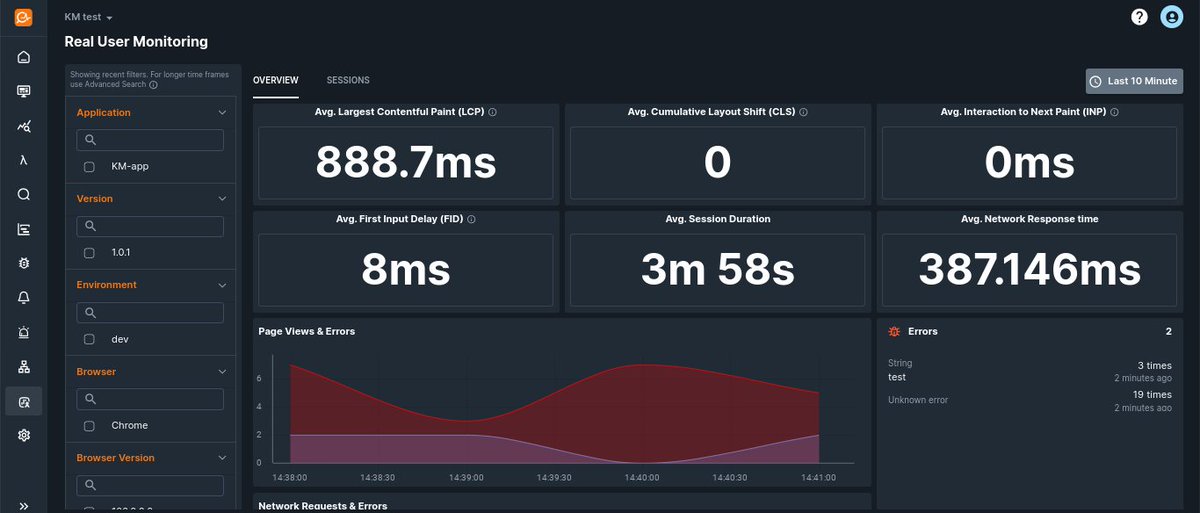
Task: Click the Real User Monitoring heading
Action: (136, 42)
